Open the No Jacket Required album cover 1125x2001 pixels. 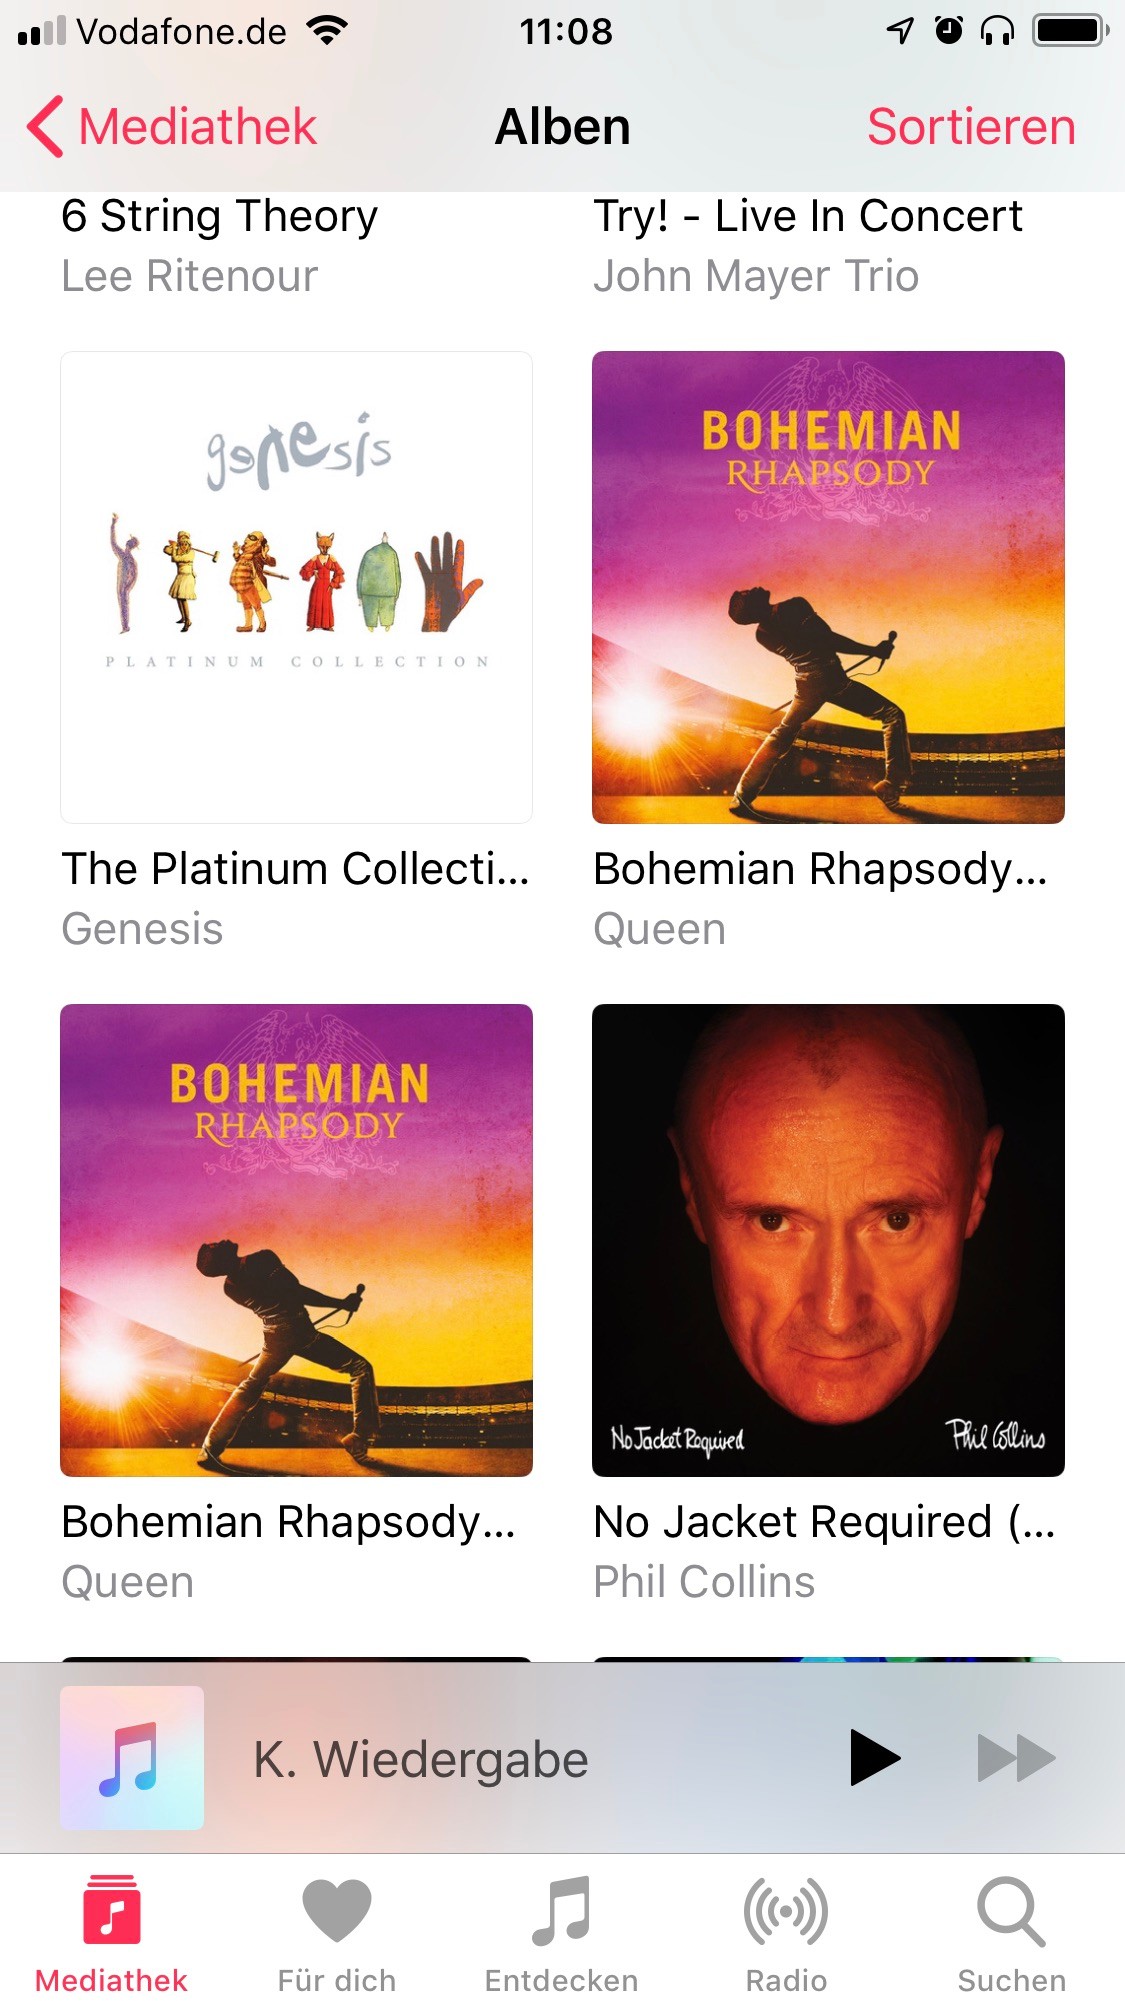pos(828,1240)
